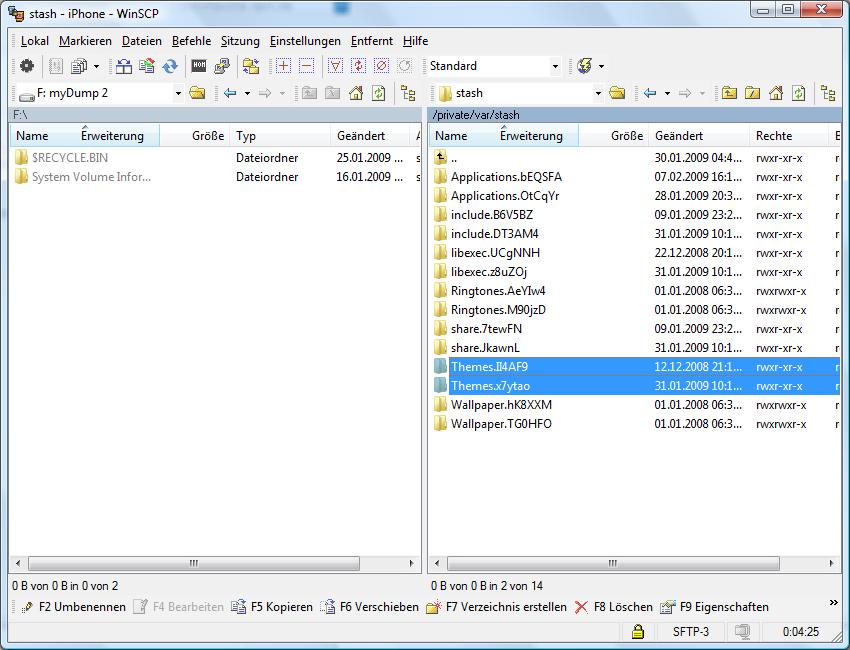This screenshot has width=850, height=650.
Task: Open the Einstellungen menu
Action: point(305,41)
